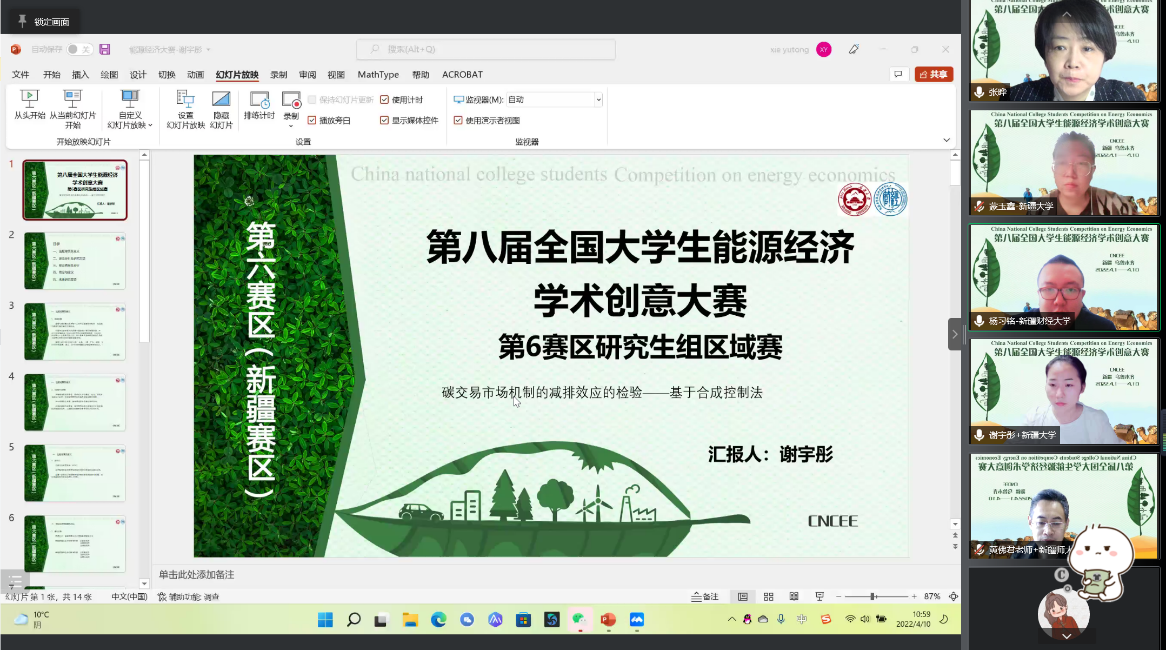Screen dimensions: 1166x650
Task: Open Microsoft Edge from taskbar
Action: [x=439, y=620]
